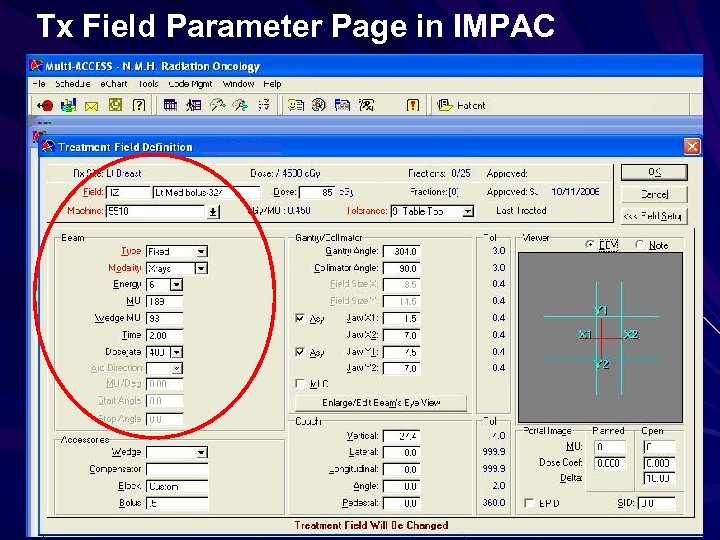720x540 pixels.
Task: Open the Wedge accessory dropdown
Action: (201, 452)
